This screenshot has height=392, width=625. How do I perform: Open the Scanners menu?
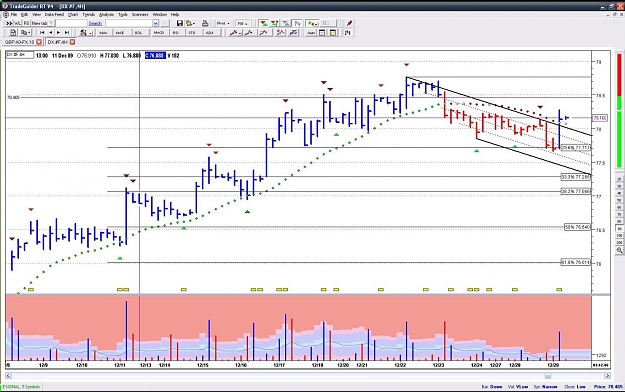pyautogui.click(x=140, y=14)
